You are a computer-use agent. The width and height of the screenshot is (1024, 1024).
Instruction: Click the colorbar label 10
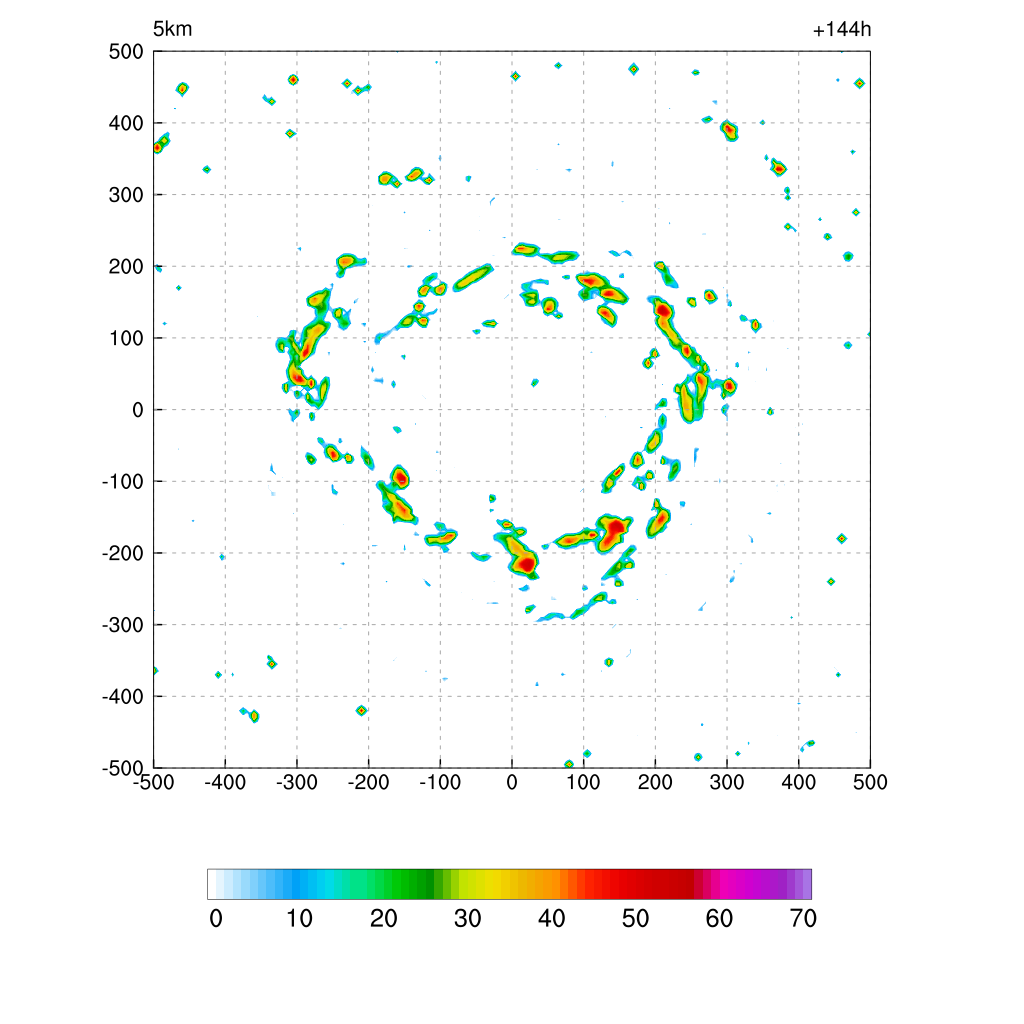300,919
